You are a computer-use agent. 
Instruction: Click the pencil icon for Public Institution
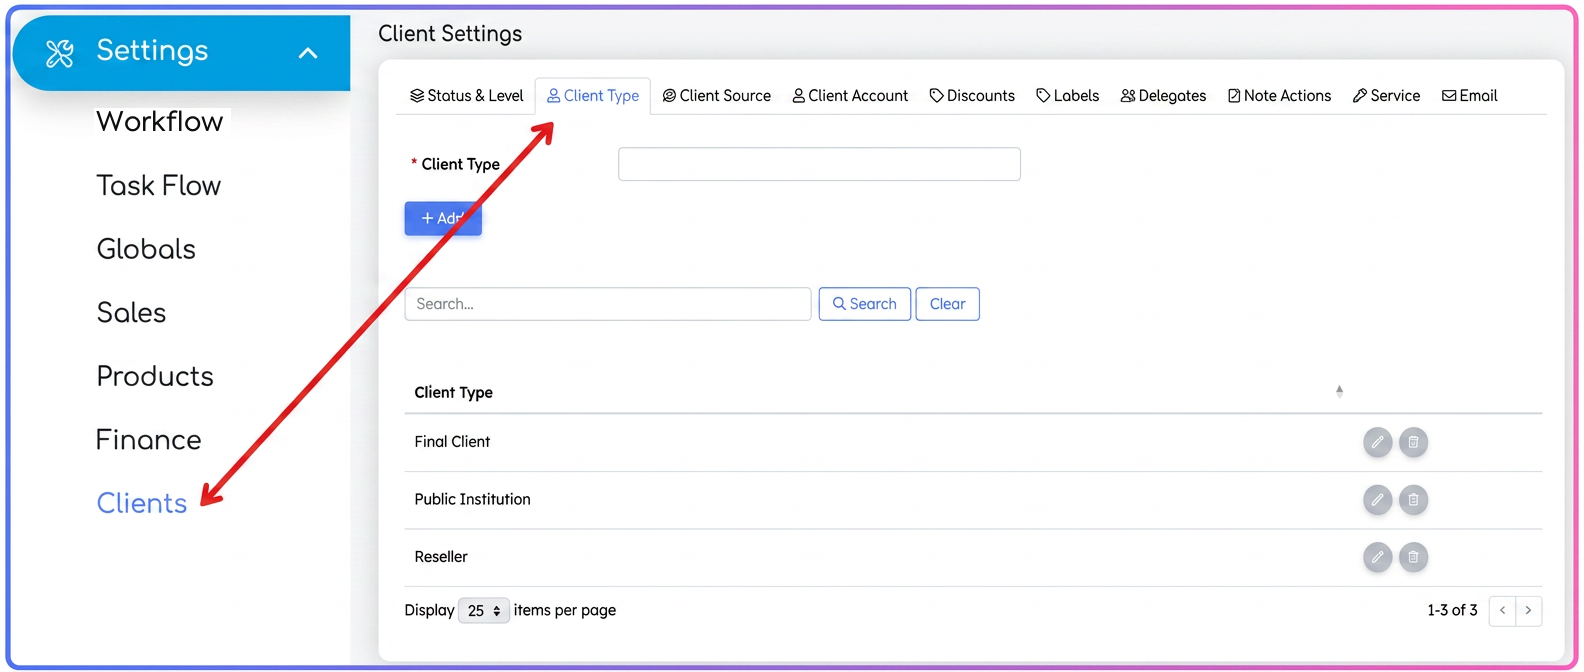click(x=1377, y=499)
